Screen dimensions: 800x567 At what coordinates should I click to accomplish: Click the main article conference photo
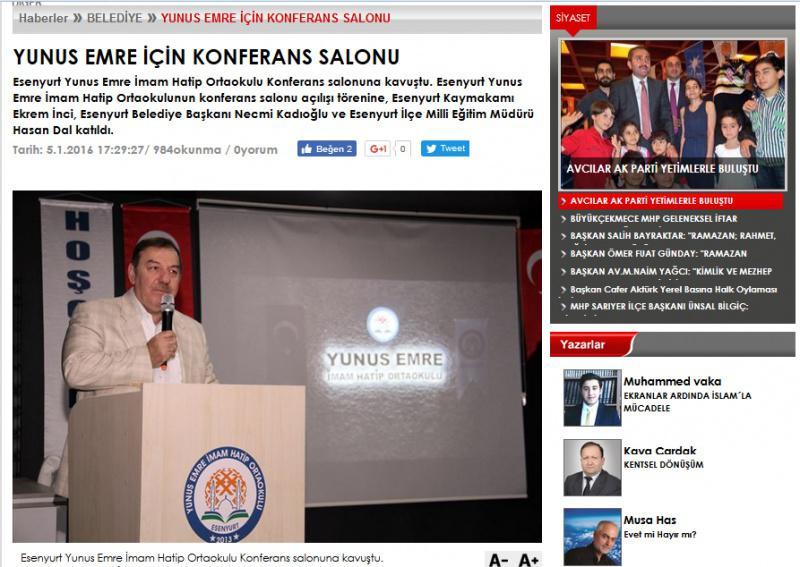277,366
